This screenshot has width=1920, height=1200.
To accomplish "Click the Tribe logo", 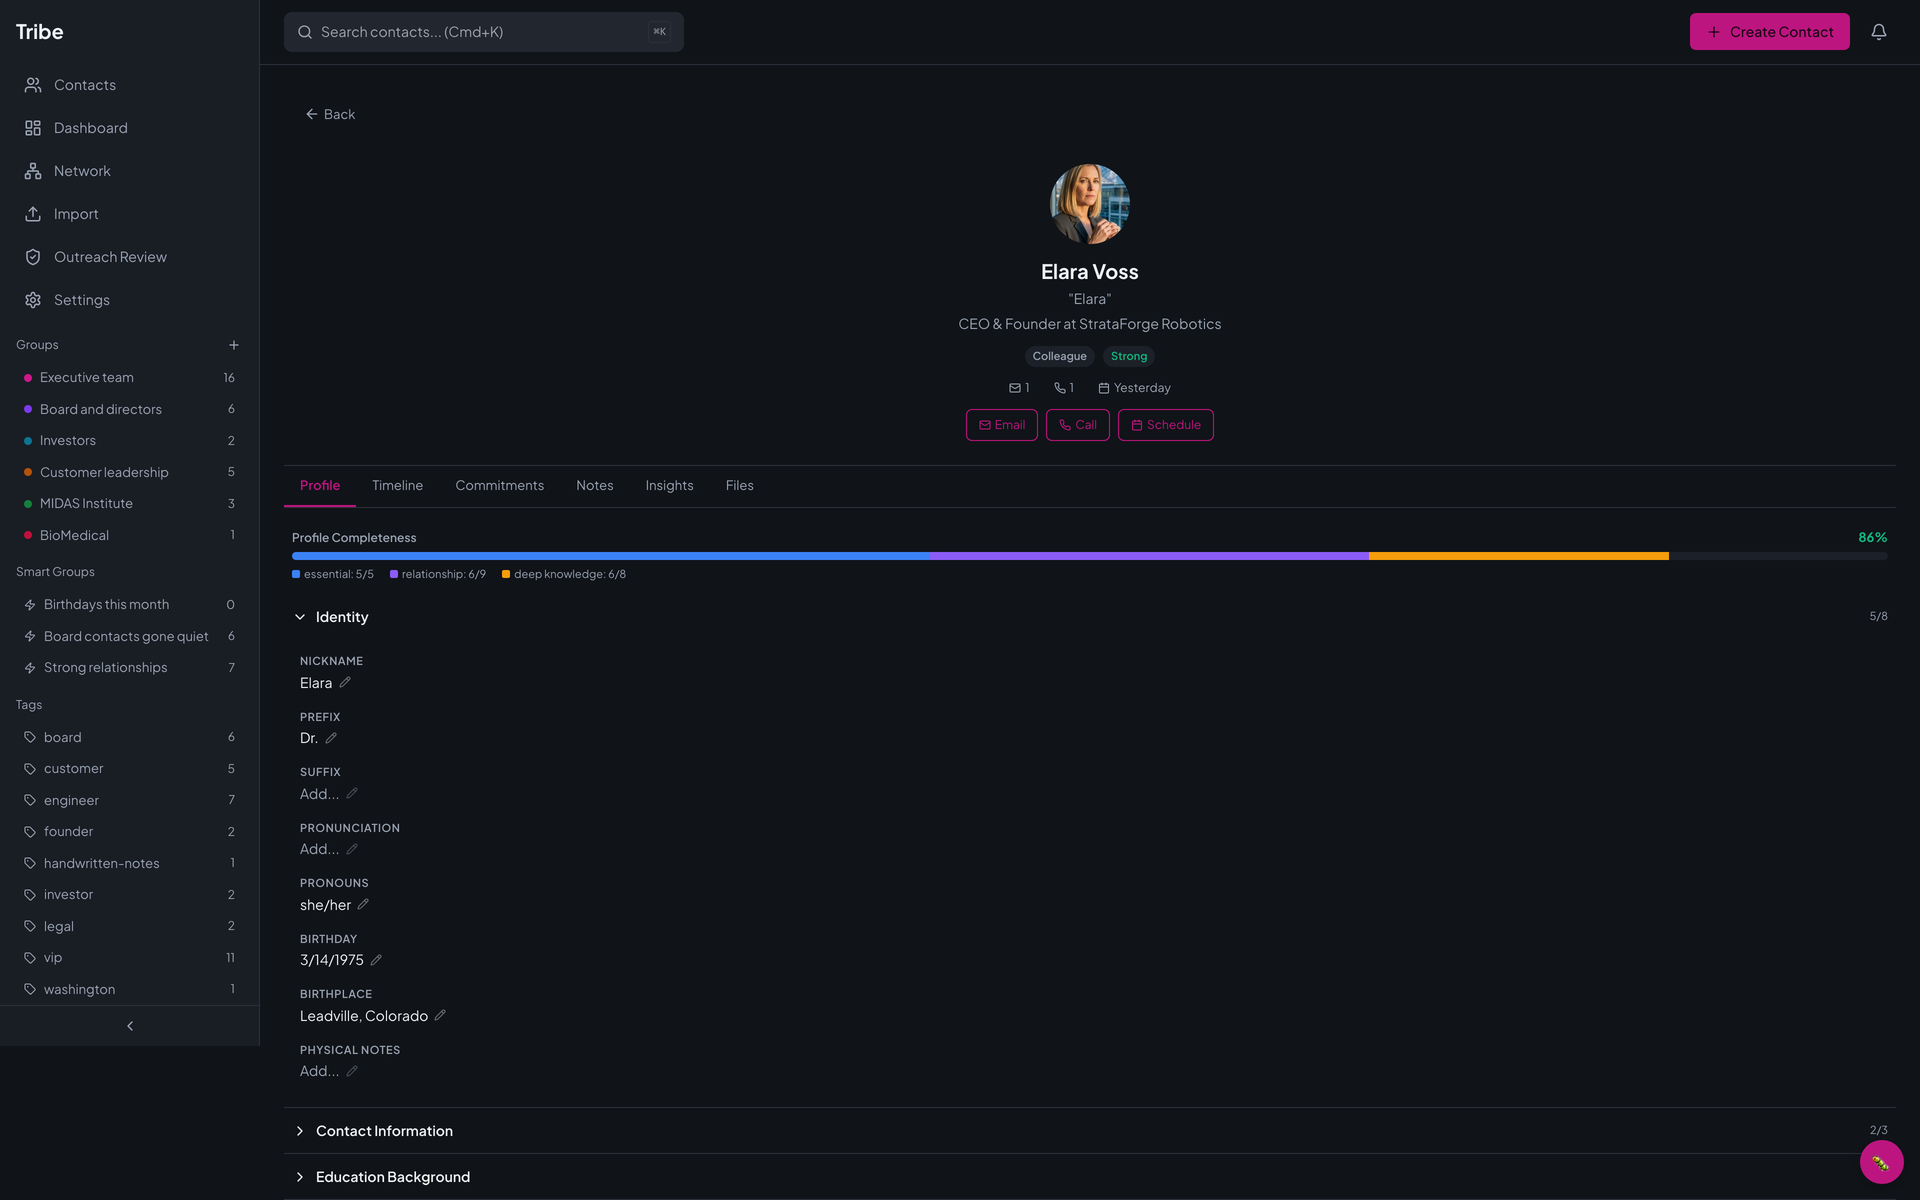I will pyautogui.click(x=40, y=32).
